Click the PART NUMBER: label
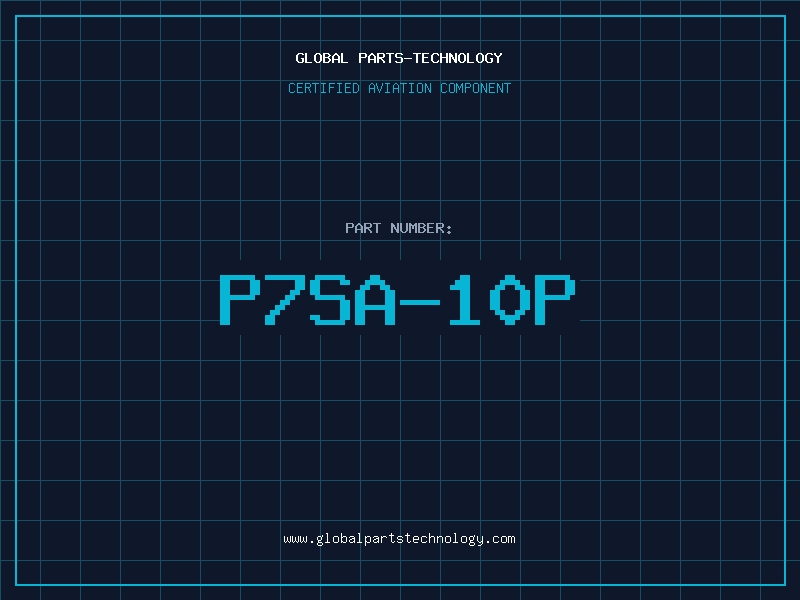The width and height of the screenshot is (800, 600). (x=398, y=228)
